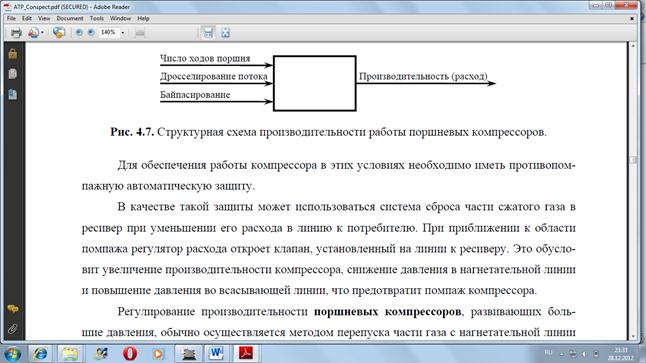Viewport: 646px width, 363px height.
Task: Click the label 'Байпасирование'
Action: pos(195,95)
